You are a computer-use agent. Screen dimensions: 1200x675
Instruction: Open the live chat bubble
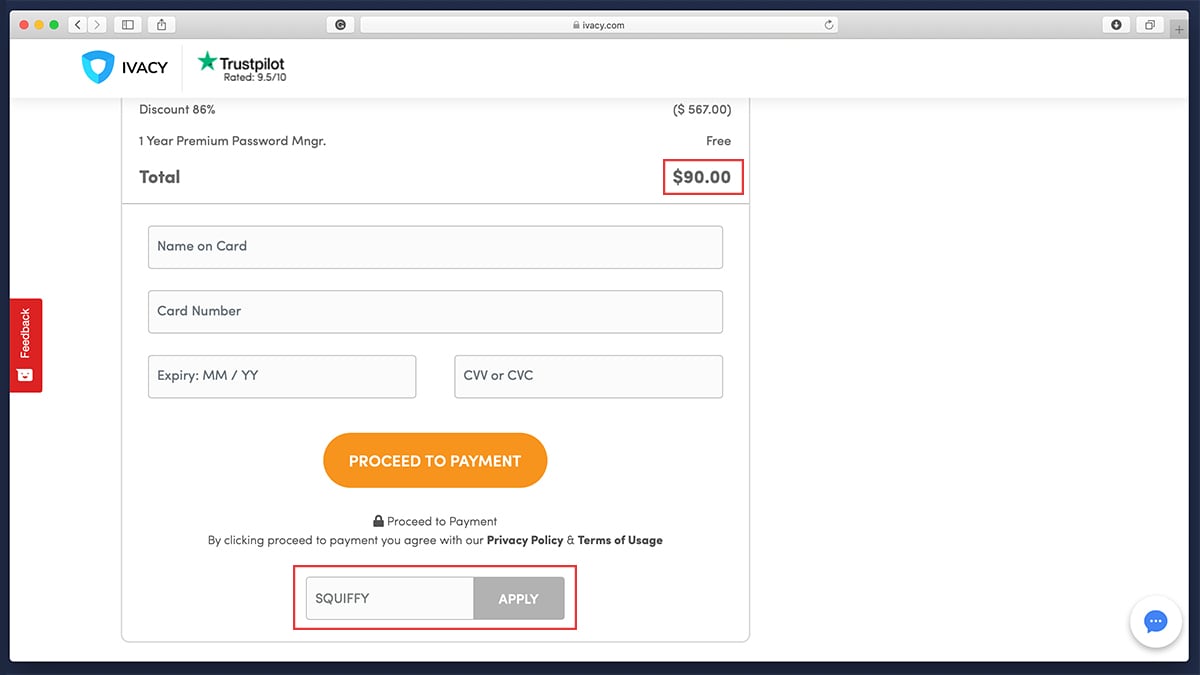pyautogui.click(x=1156, y=621)
